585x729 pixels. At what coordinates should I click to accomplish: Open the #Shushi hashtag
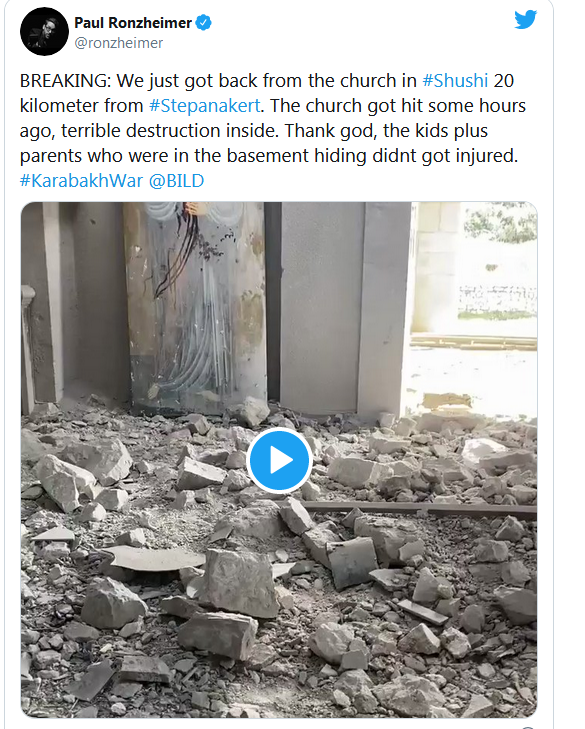[x=455, y=81]
